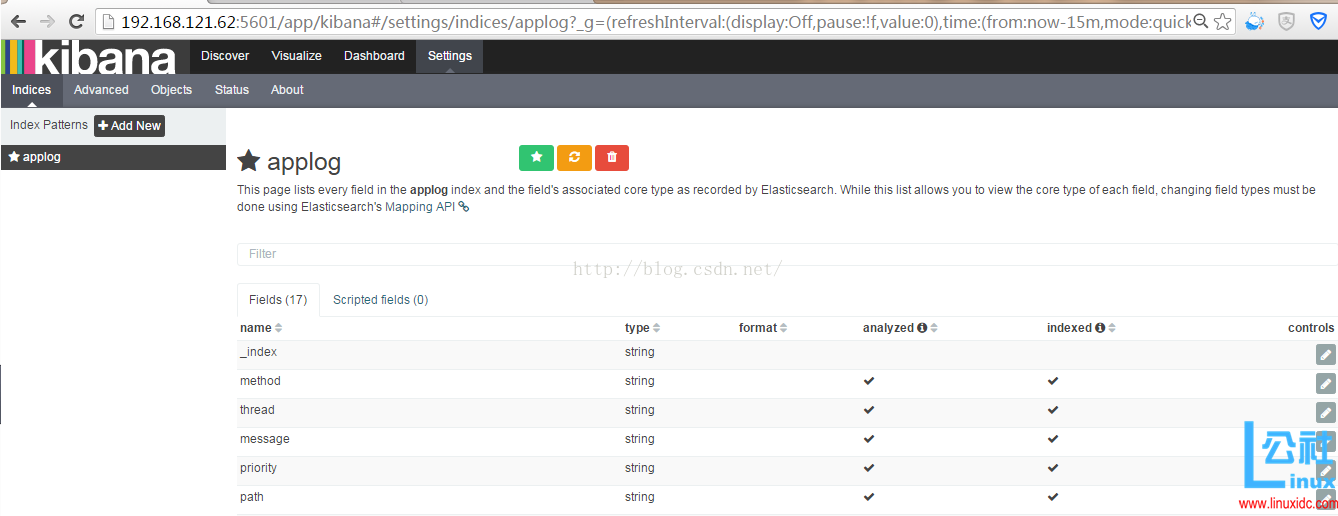Sort the table by name column

(278, 328)
